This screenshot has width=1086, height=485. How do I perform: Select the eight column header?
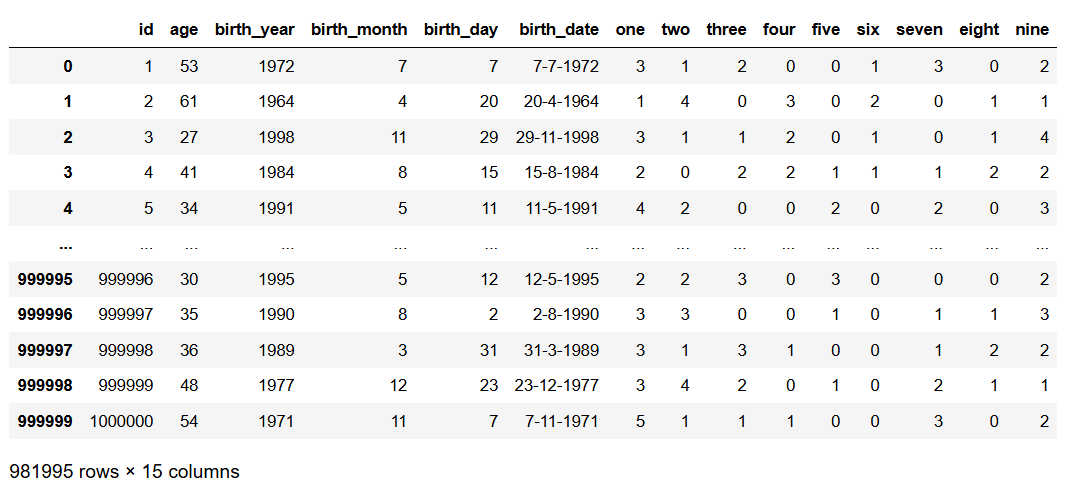point(979,29)
